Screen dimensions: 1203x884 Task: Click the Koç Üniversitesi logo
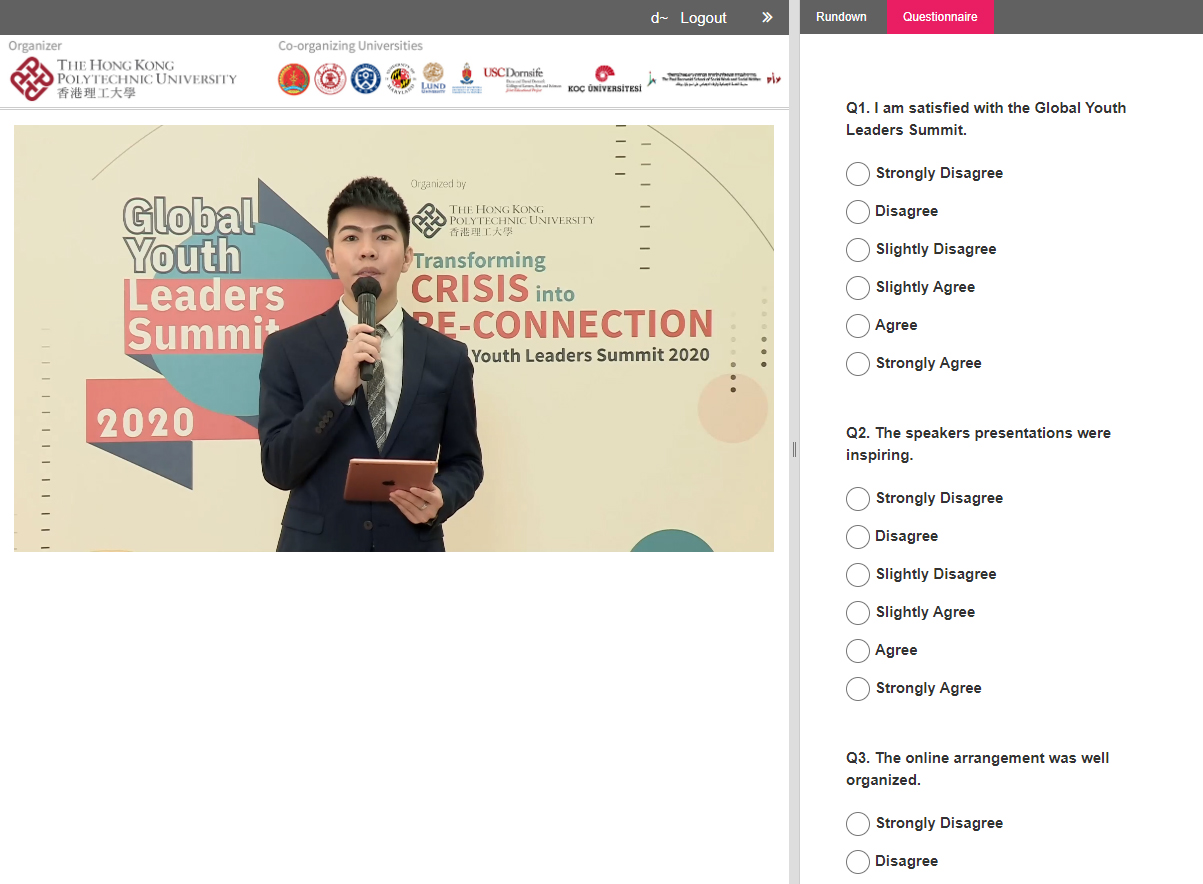point(604,80)
